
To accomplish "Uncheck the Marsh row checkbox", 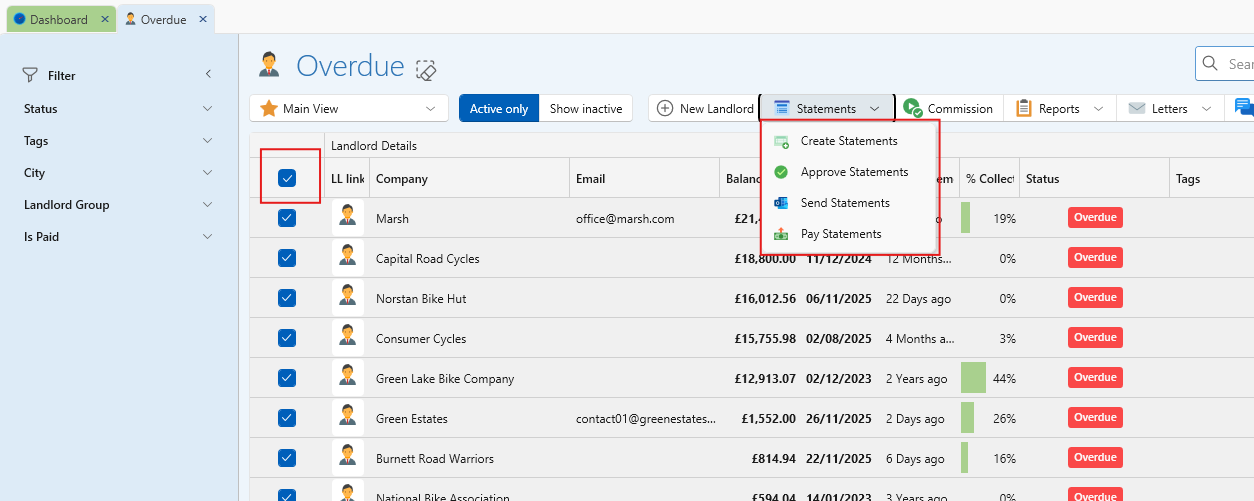I will 287,218.
